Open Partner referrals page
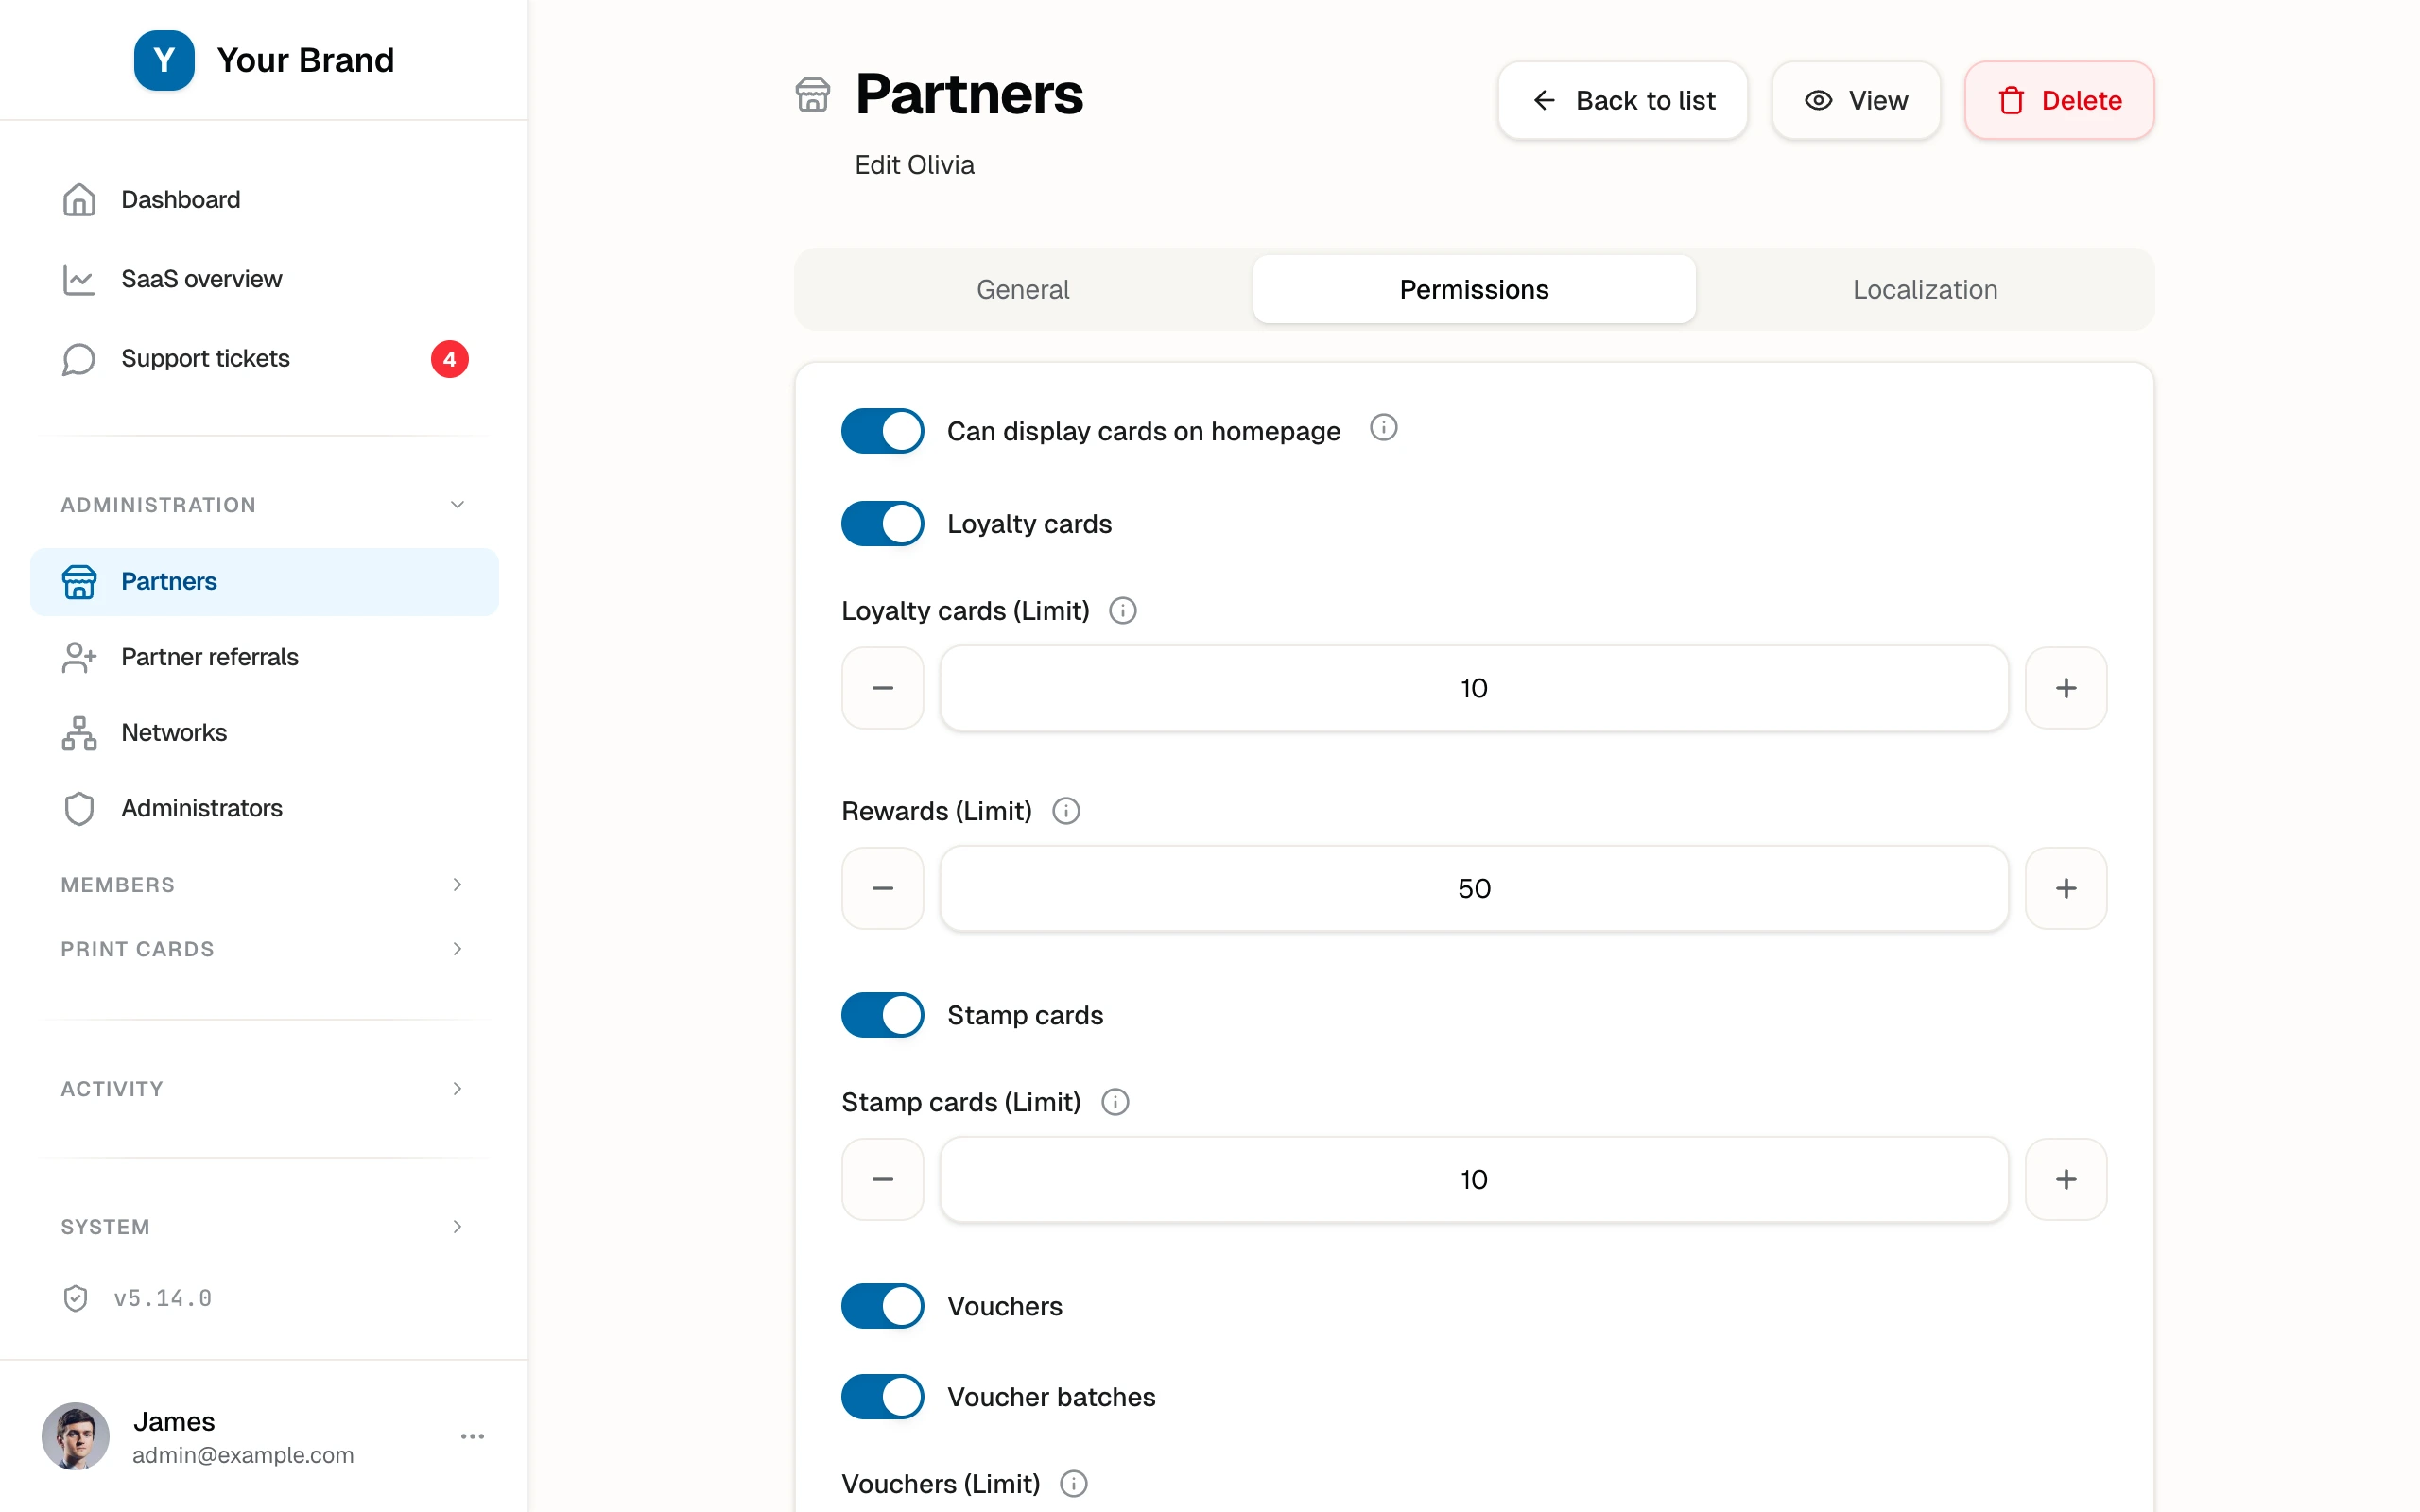Screen dimensions: 2420x1512 264,657
